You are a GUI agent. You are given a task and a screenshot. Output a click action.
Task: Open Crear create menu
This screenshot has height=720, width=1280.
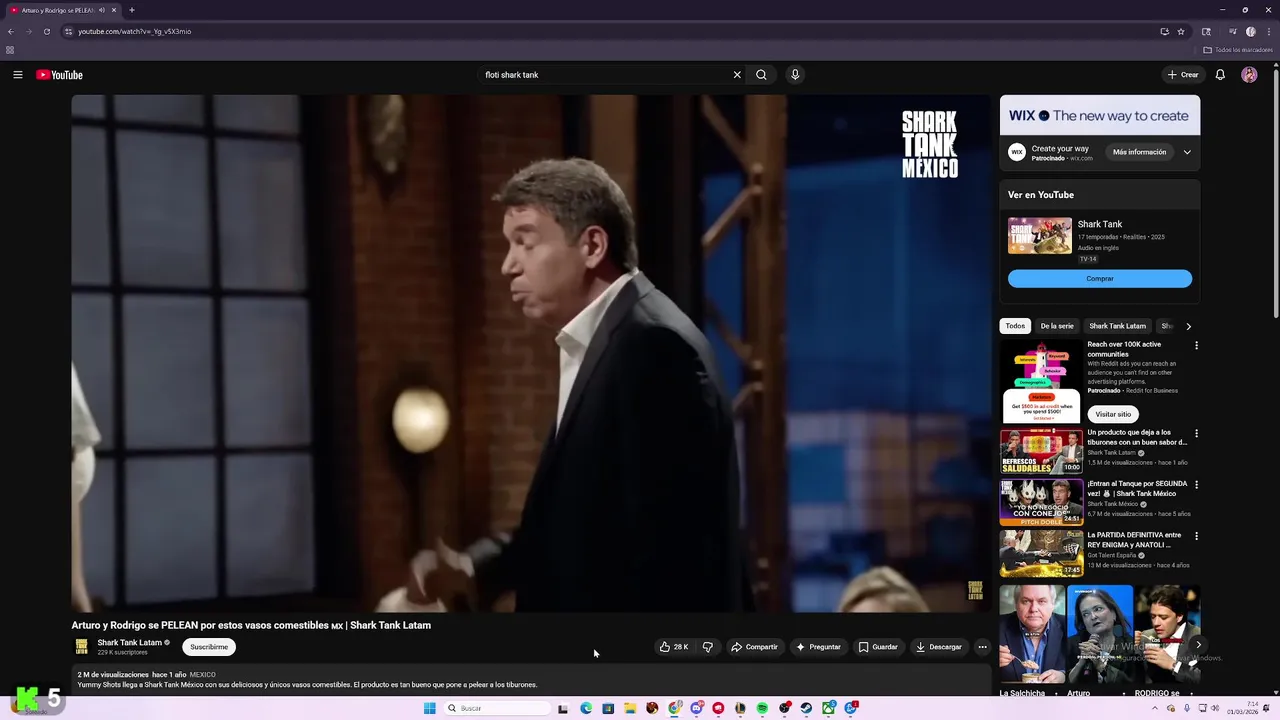tap(1182, 75)
